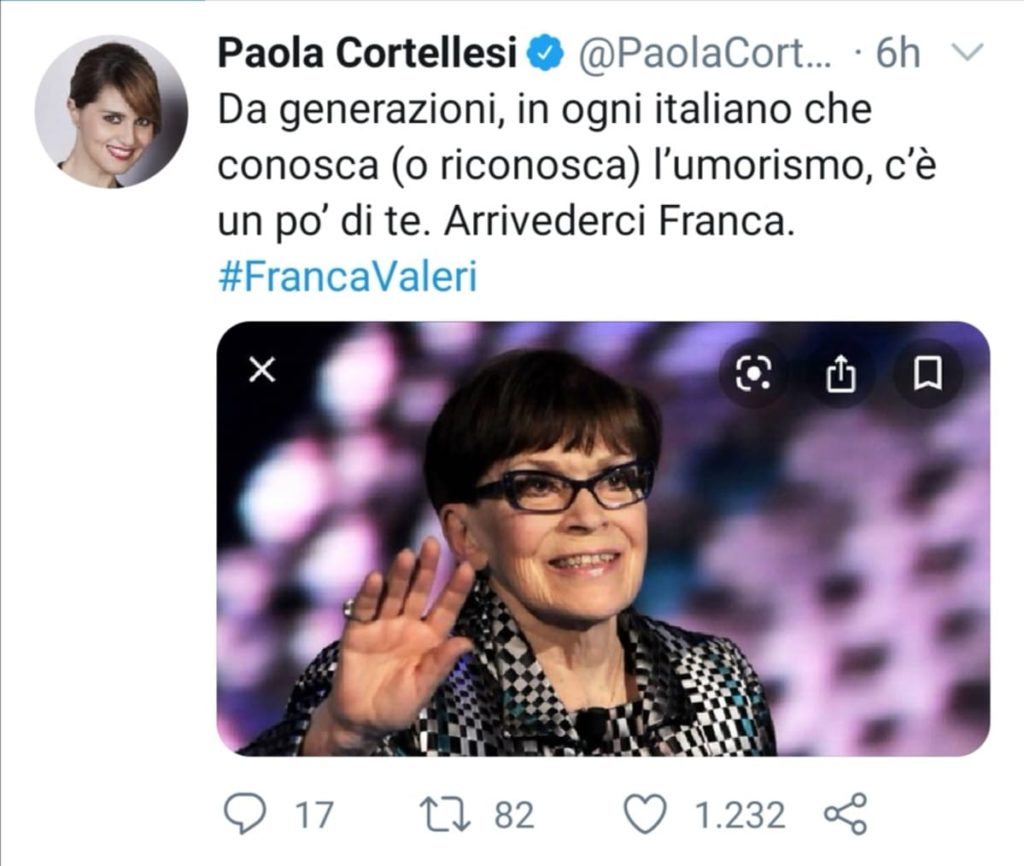Click the 6h timestamp

(897, 54)
